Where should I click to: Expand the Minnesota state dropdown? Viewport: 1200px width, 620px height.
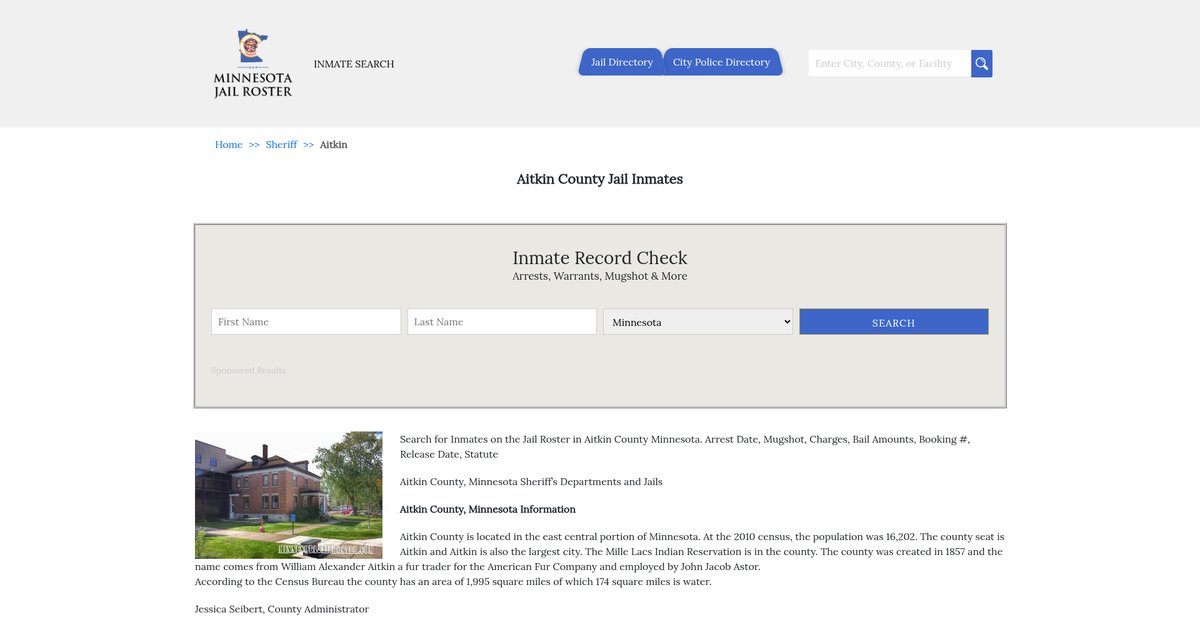tap(698, 322)
